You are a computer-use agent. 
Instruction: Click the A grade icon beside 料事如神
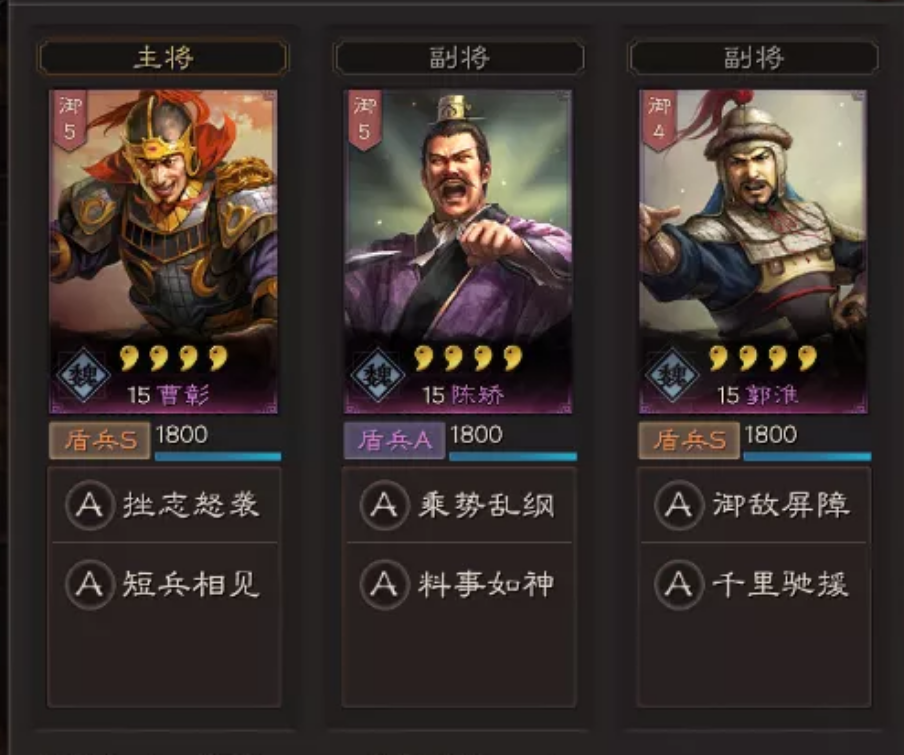tap(384, 584)
